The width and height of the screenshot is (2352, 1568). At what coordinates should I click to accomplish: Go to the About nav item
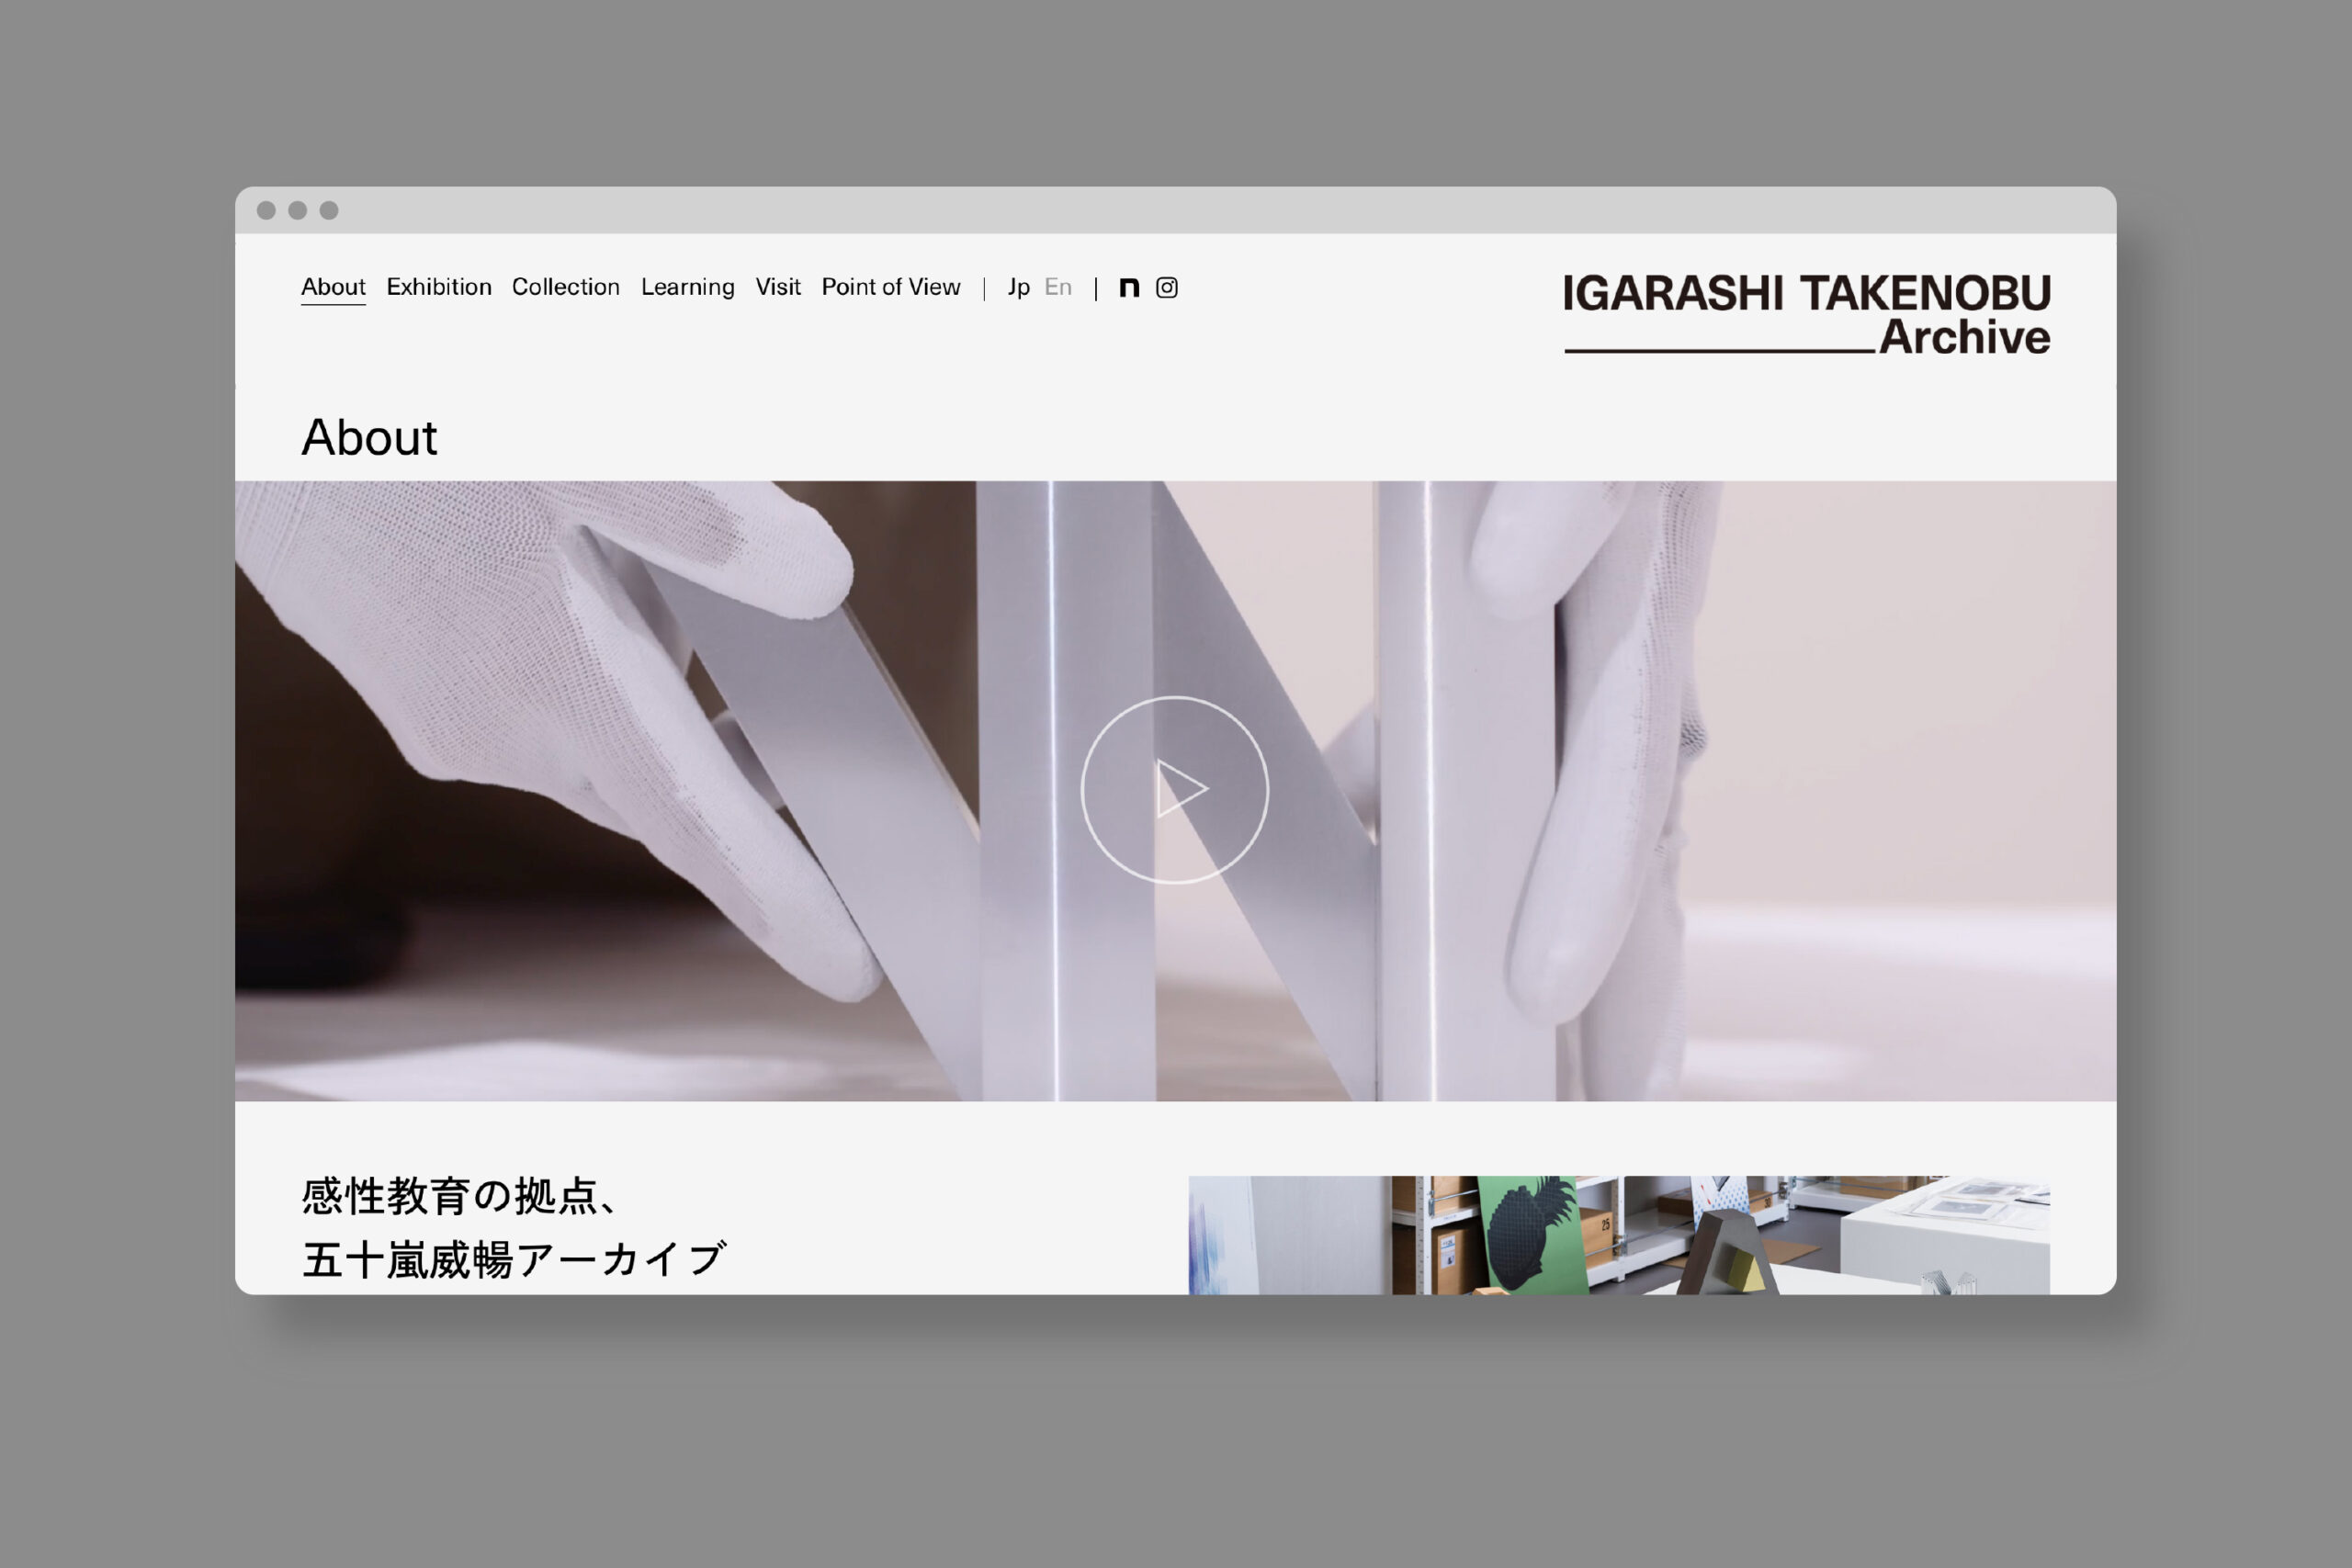(x=333, y=287)
